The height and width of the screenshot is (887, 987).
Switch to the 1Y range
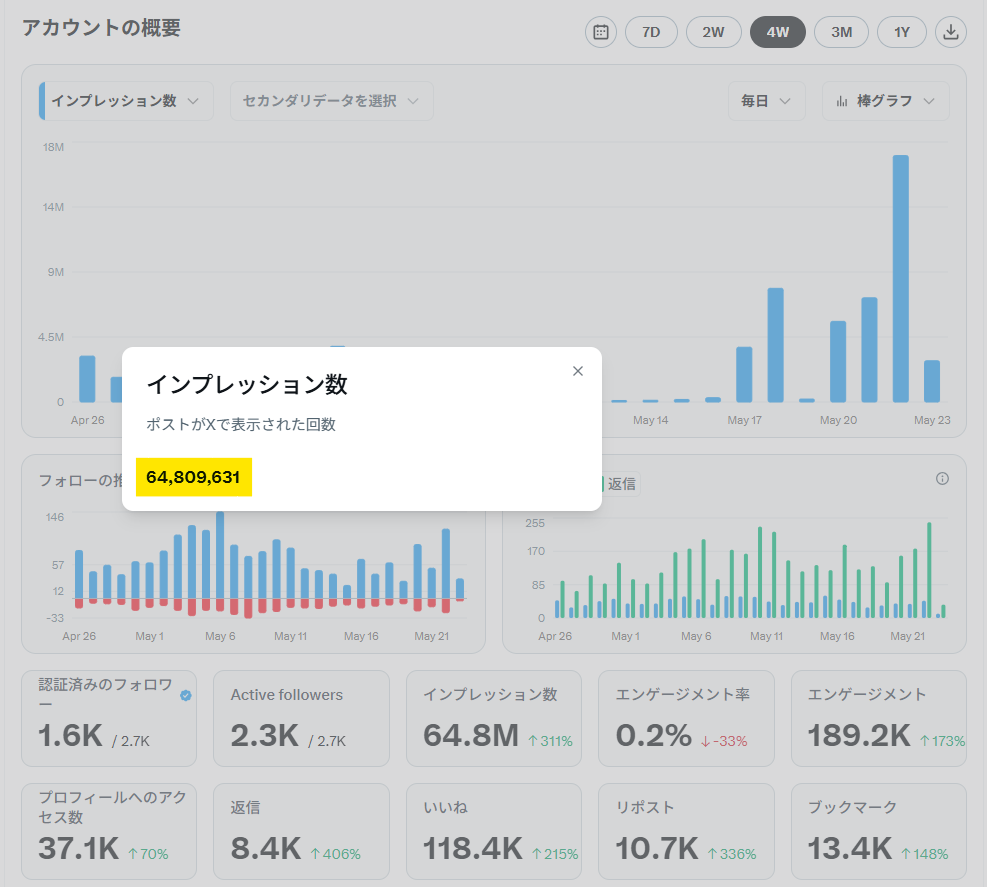[901, 32]
